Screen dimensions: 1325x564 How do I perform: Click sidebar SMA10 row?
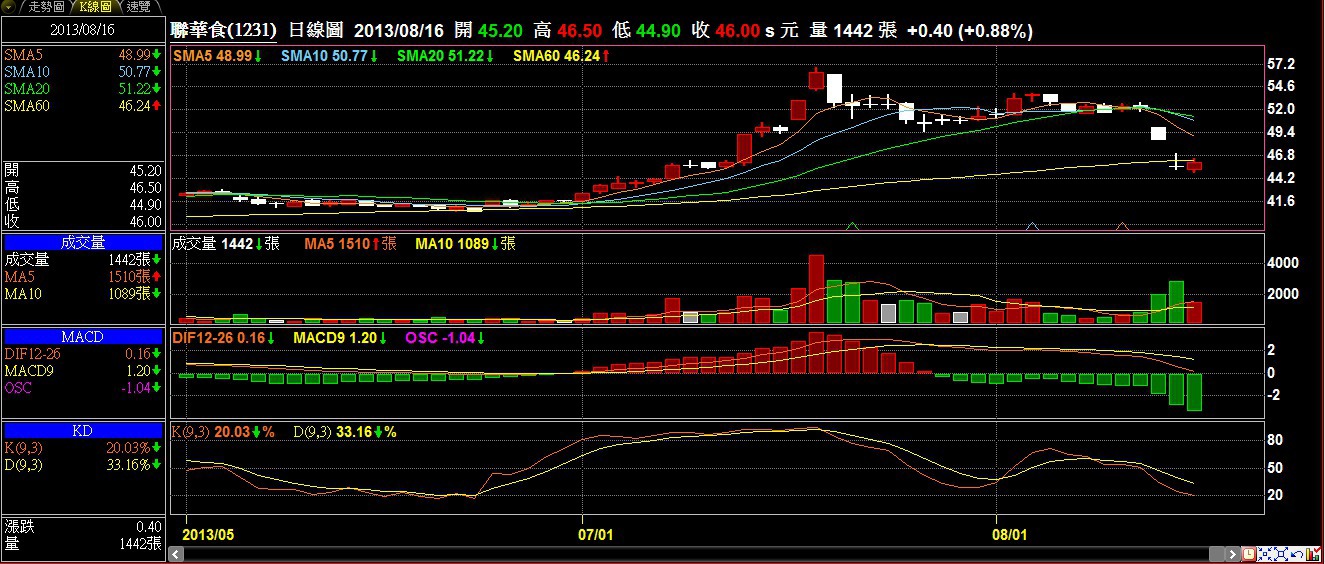pyautogui.click(x=83, y=72)
